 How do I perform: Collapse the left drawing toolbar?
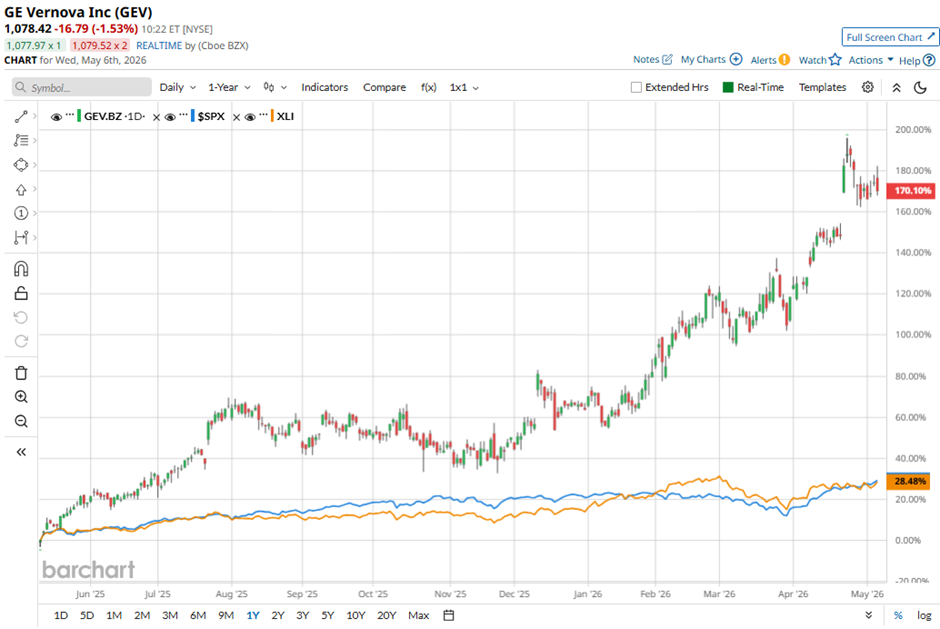pos(21,452)
